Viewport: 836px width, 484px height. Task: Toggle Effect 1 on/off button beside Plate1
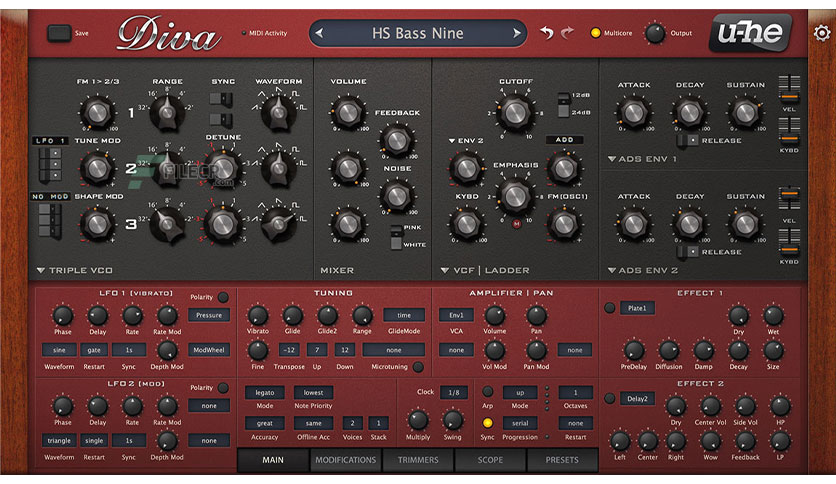pyautogui.click(x=609, y=308)
